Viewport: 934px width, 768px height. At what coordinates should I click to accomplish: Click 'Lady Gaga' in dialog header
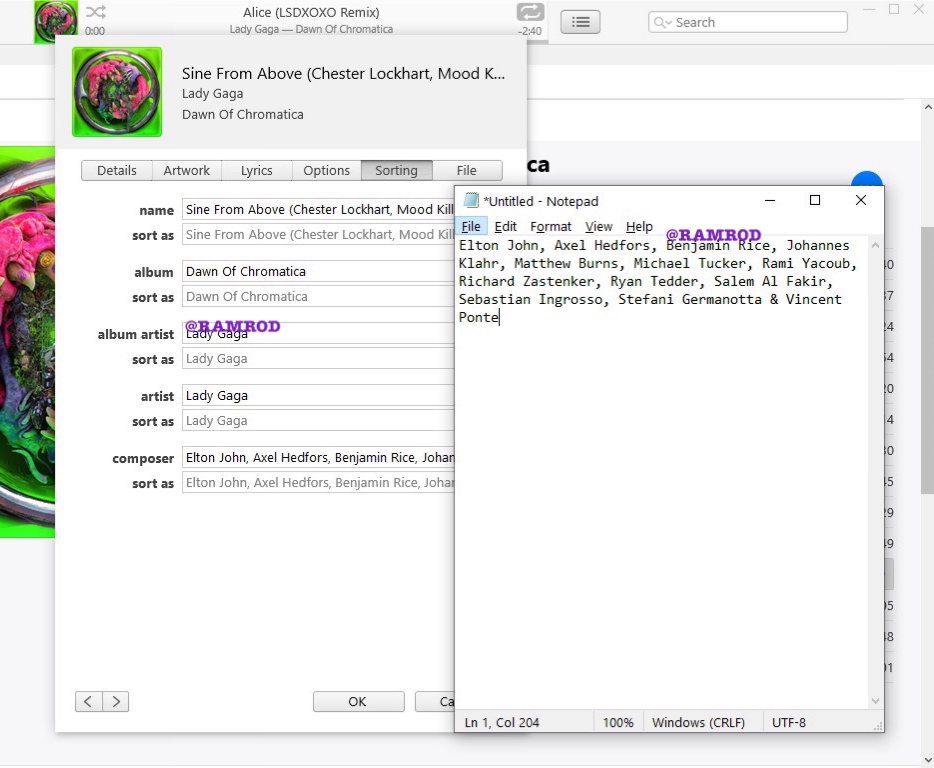point(212,94)
